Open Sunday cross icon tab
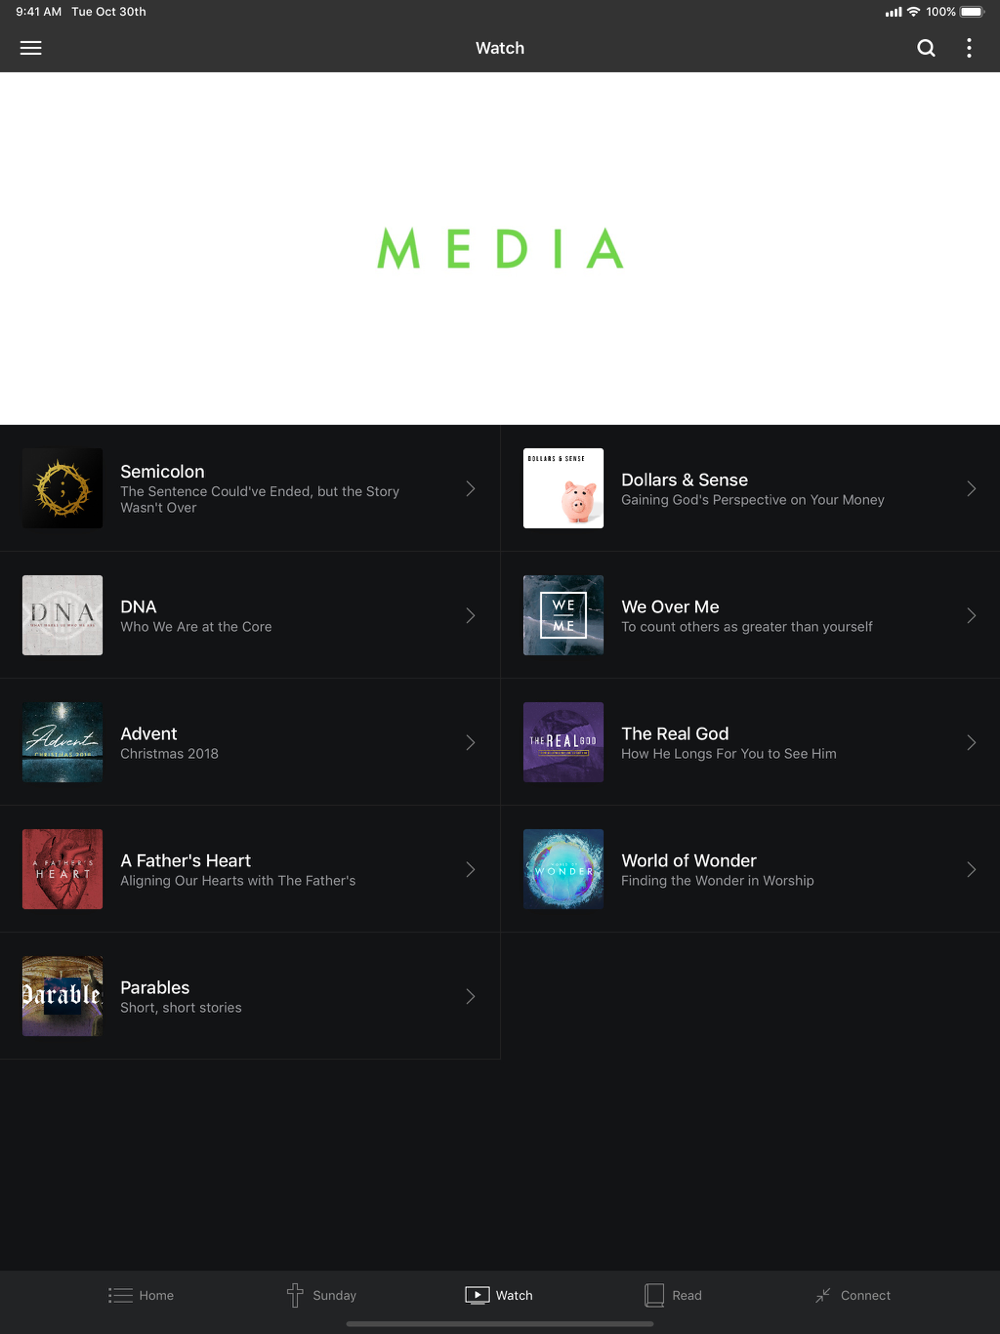This screenshot has height=1334, width=1000. [295, 1295]
